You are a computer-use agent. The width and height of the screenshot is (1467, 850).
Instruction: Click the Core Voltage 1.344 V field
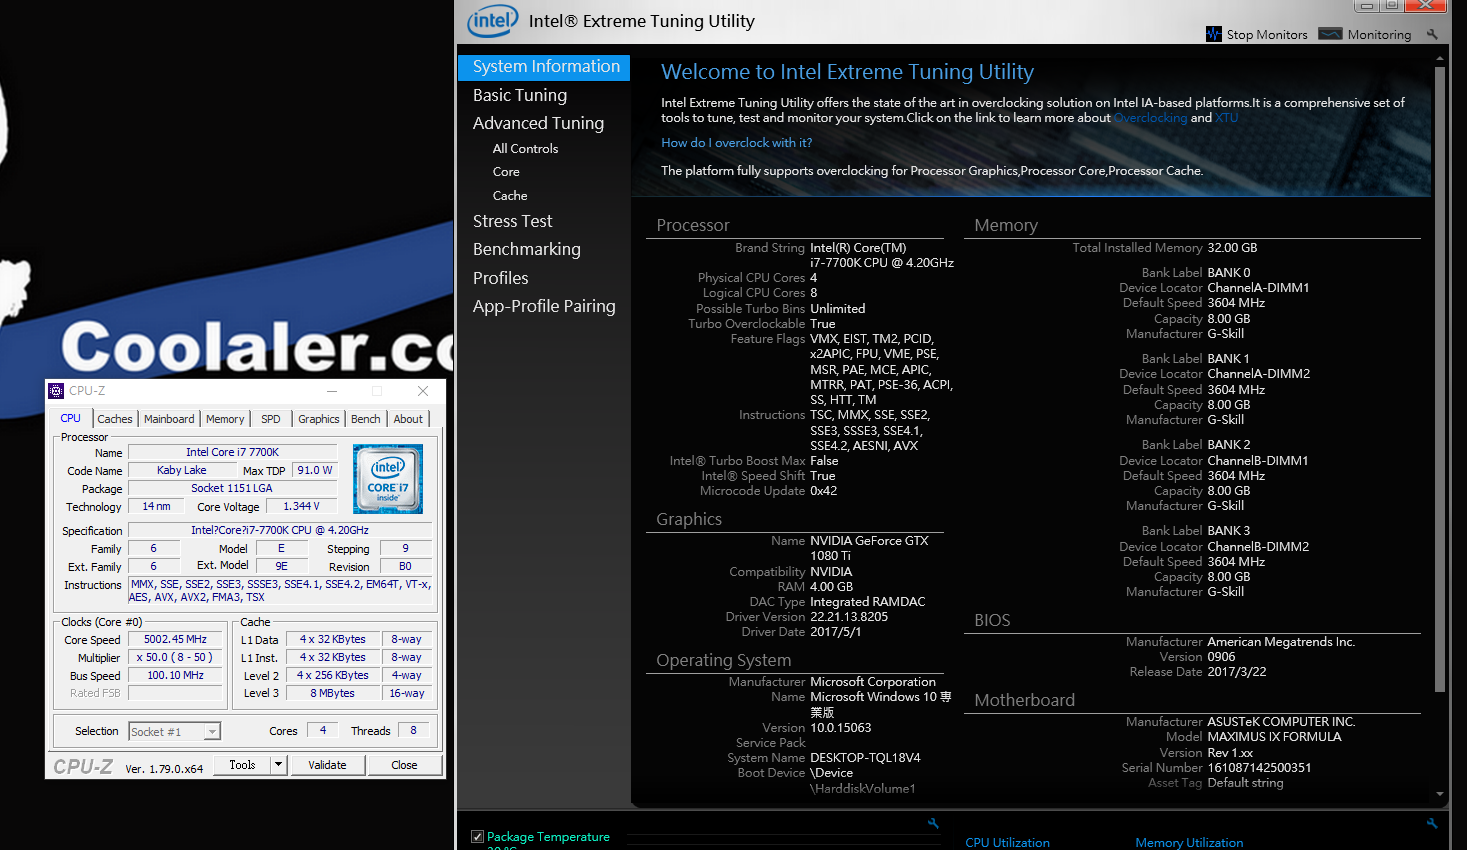click(x=301, y=507)
